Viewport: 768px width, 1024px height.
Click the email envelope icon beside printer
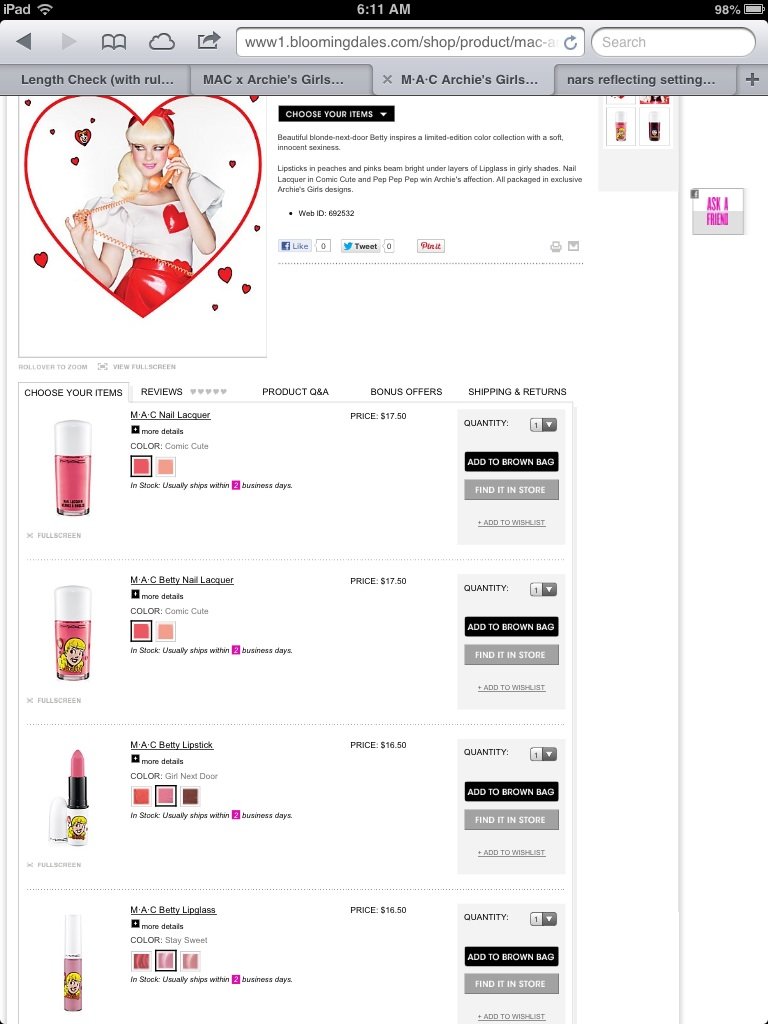click(573, 246)
